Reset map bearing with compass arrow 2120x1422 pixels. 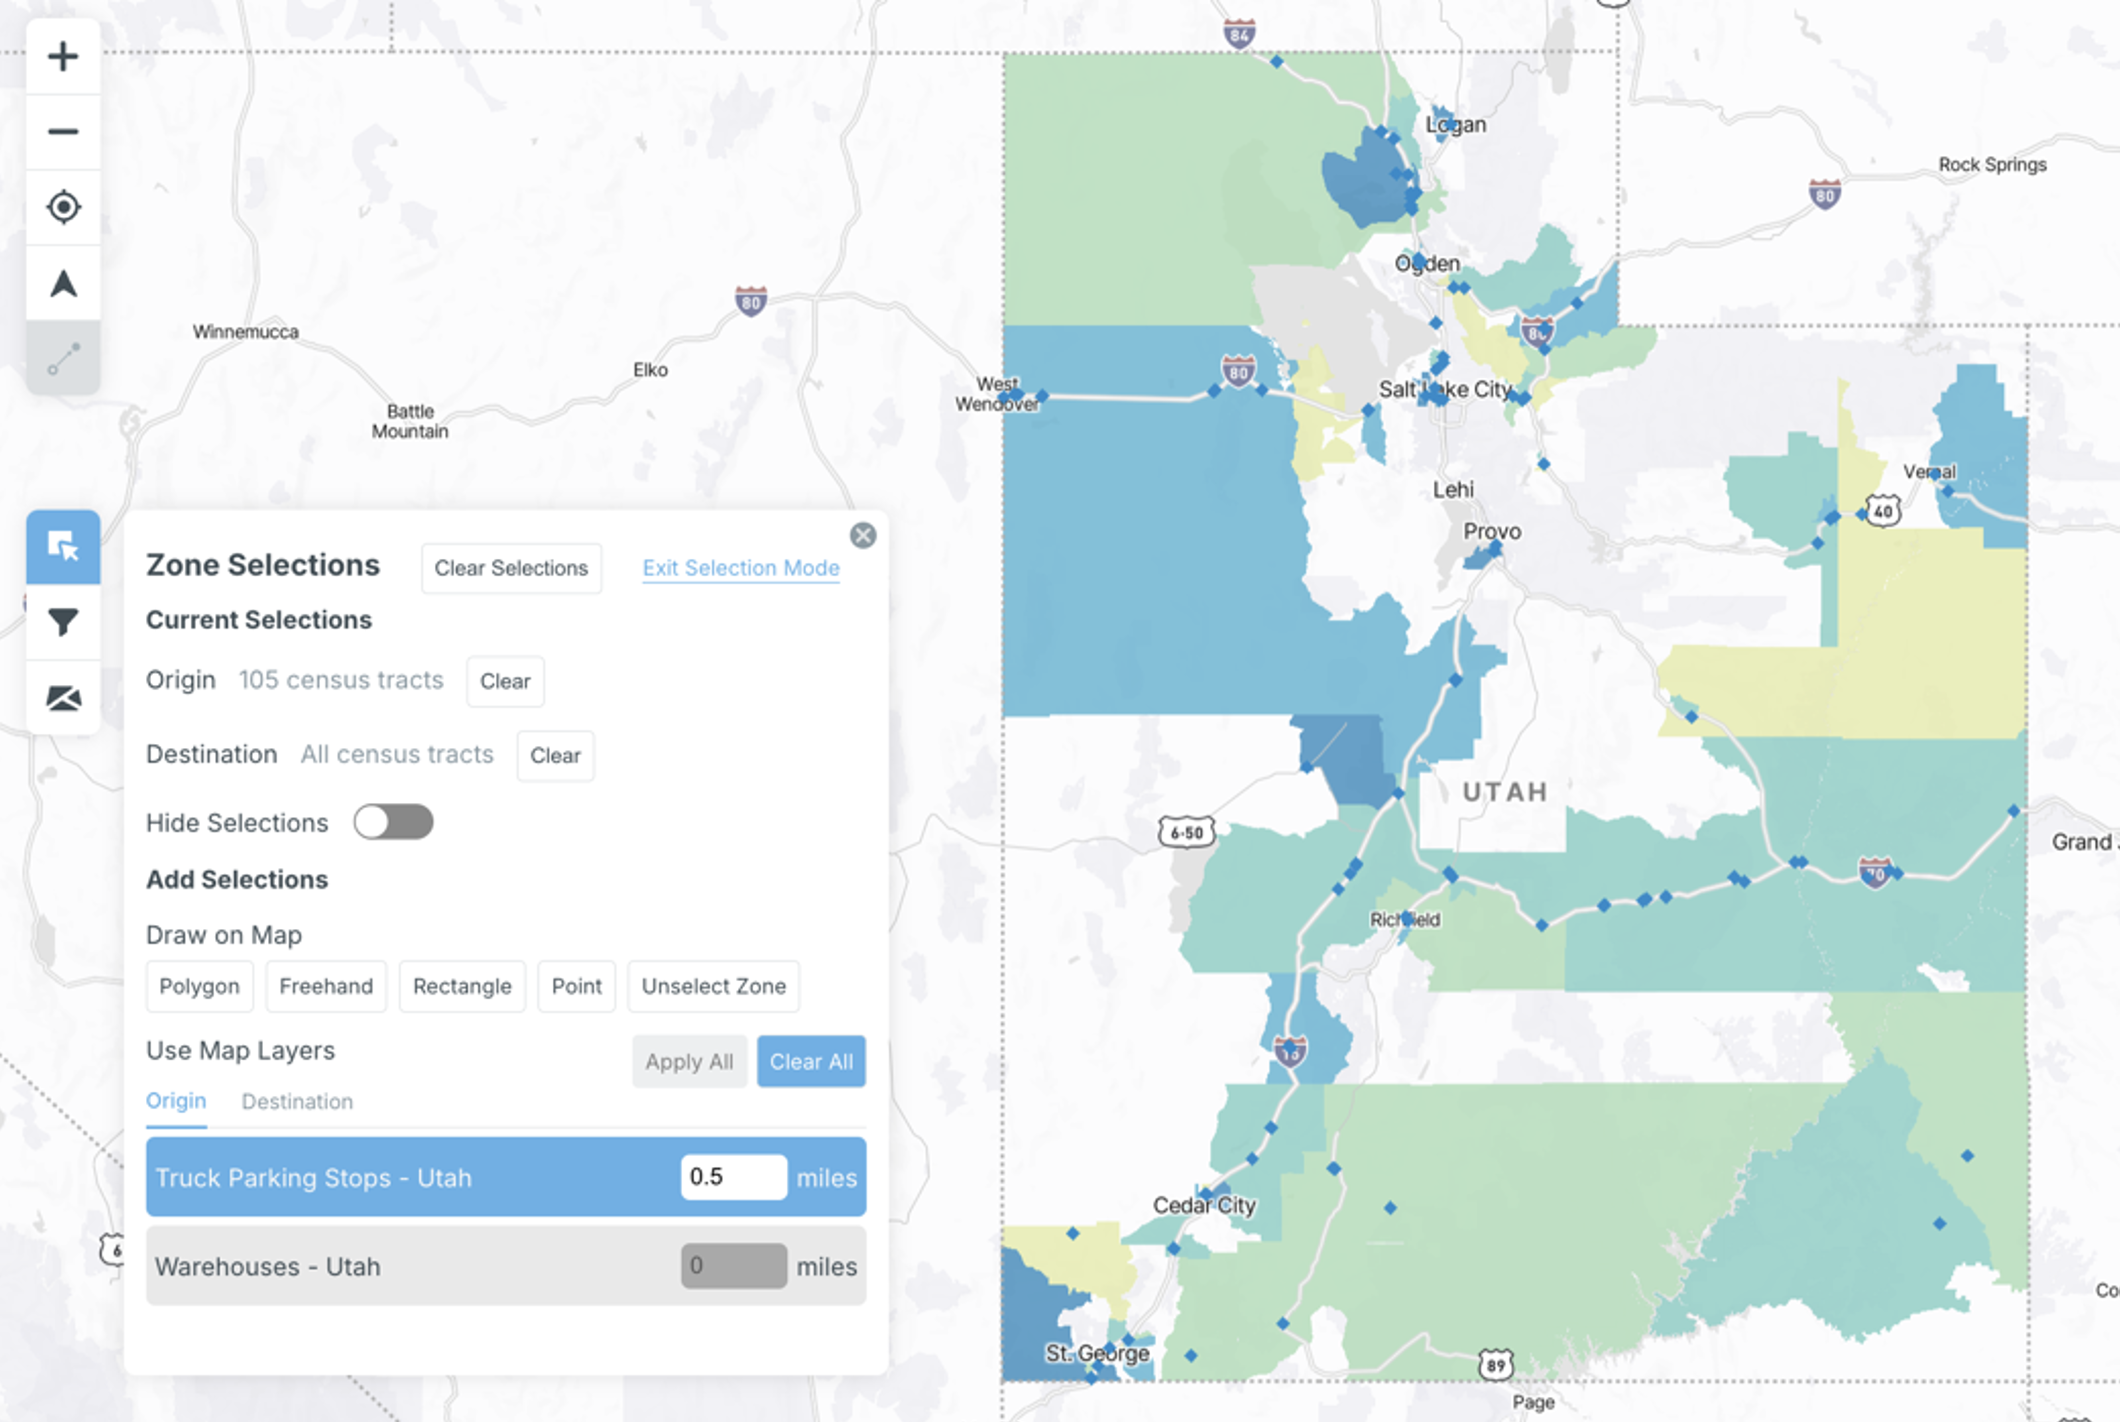[63, 284]
